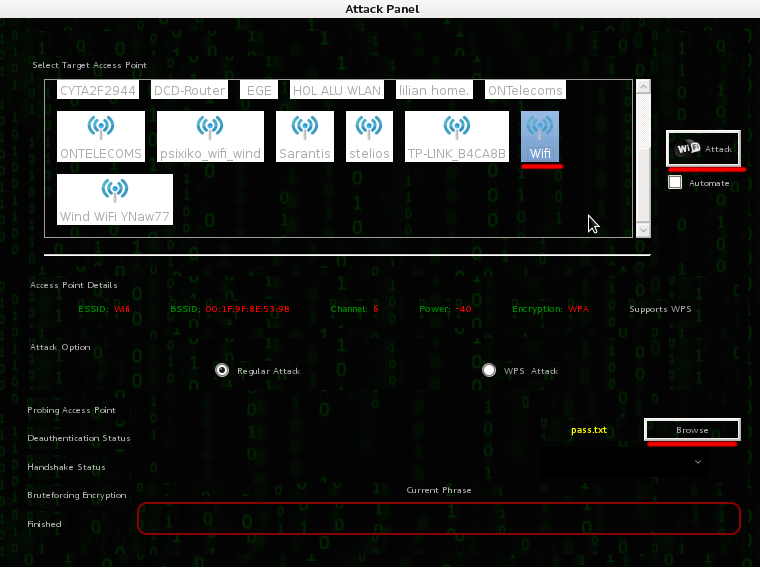Click the Handshake Status label

[x=66, y=467]
